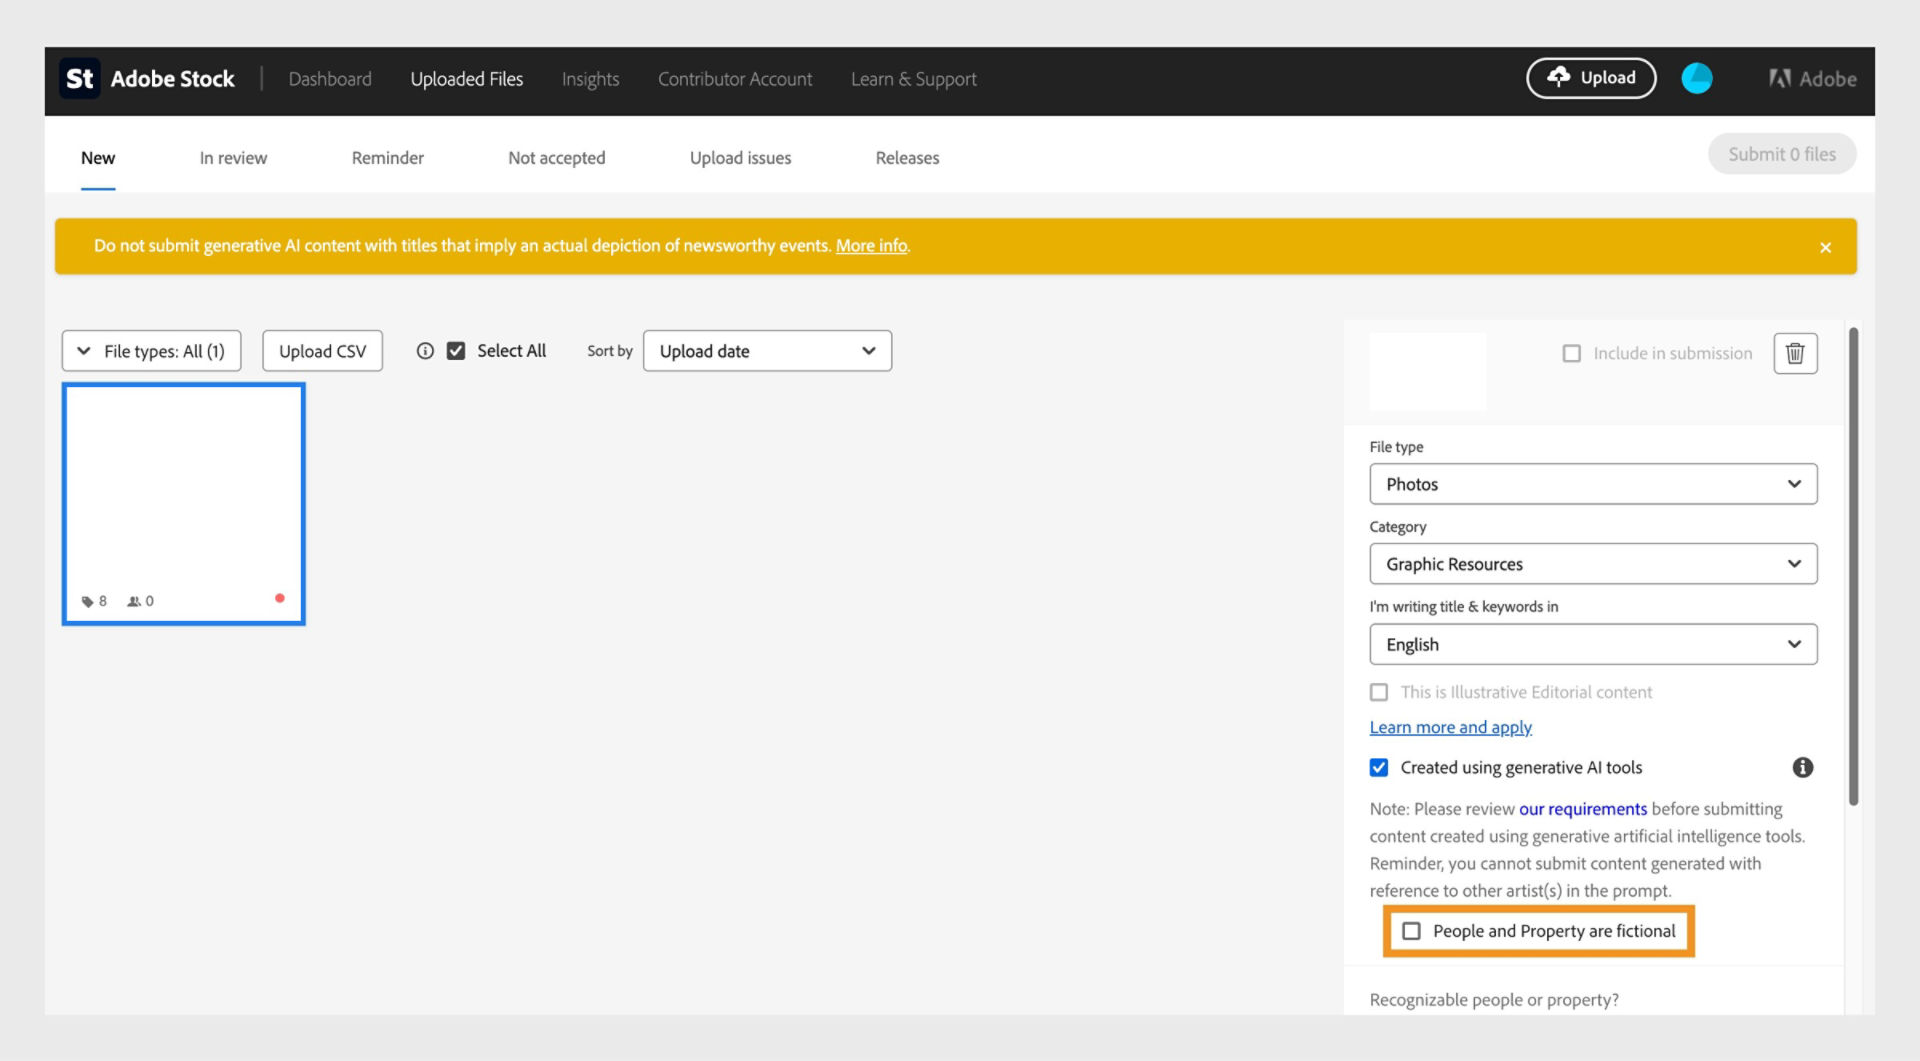Switch to the Reminder tab
The width and height of the screenshot is (1920, 1061).
point(387,158)
